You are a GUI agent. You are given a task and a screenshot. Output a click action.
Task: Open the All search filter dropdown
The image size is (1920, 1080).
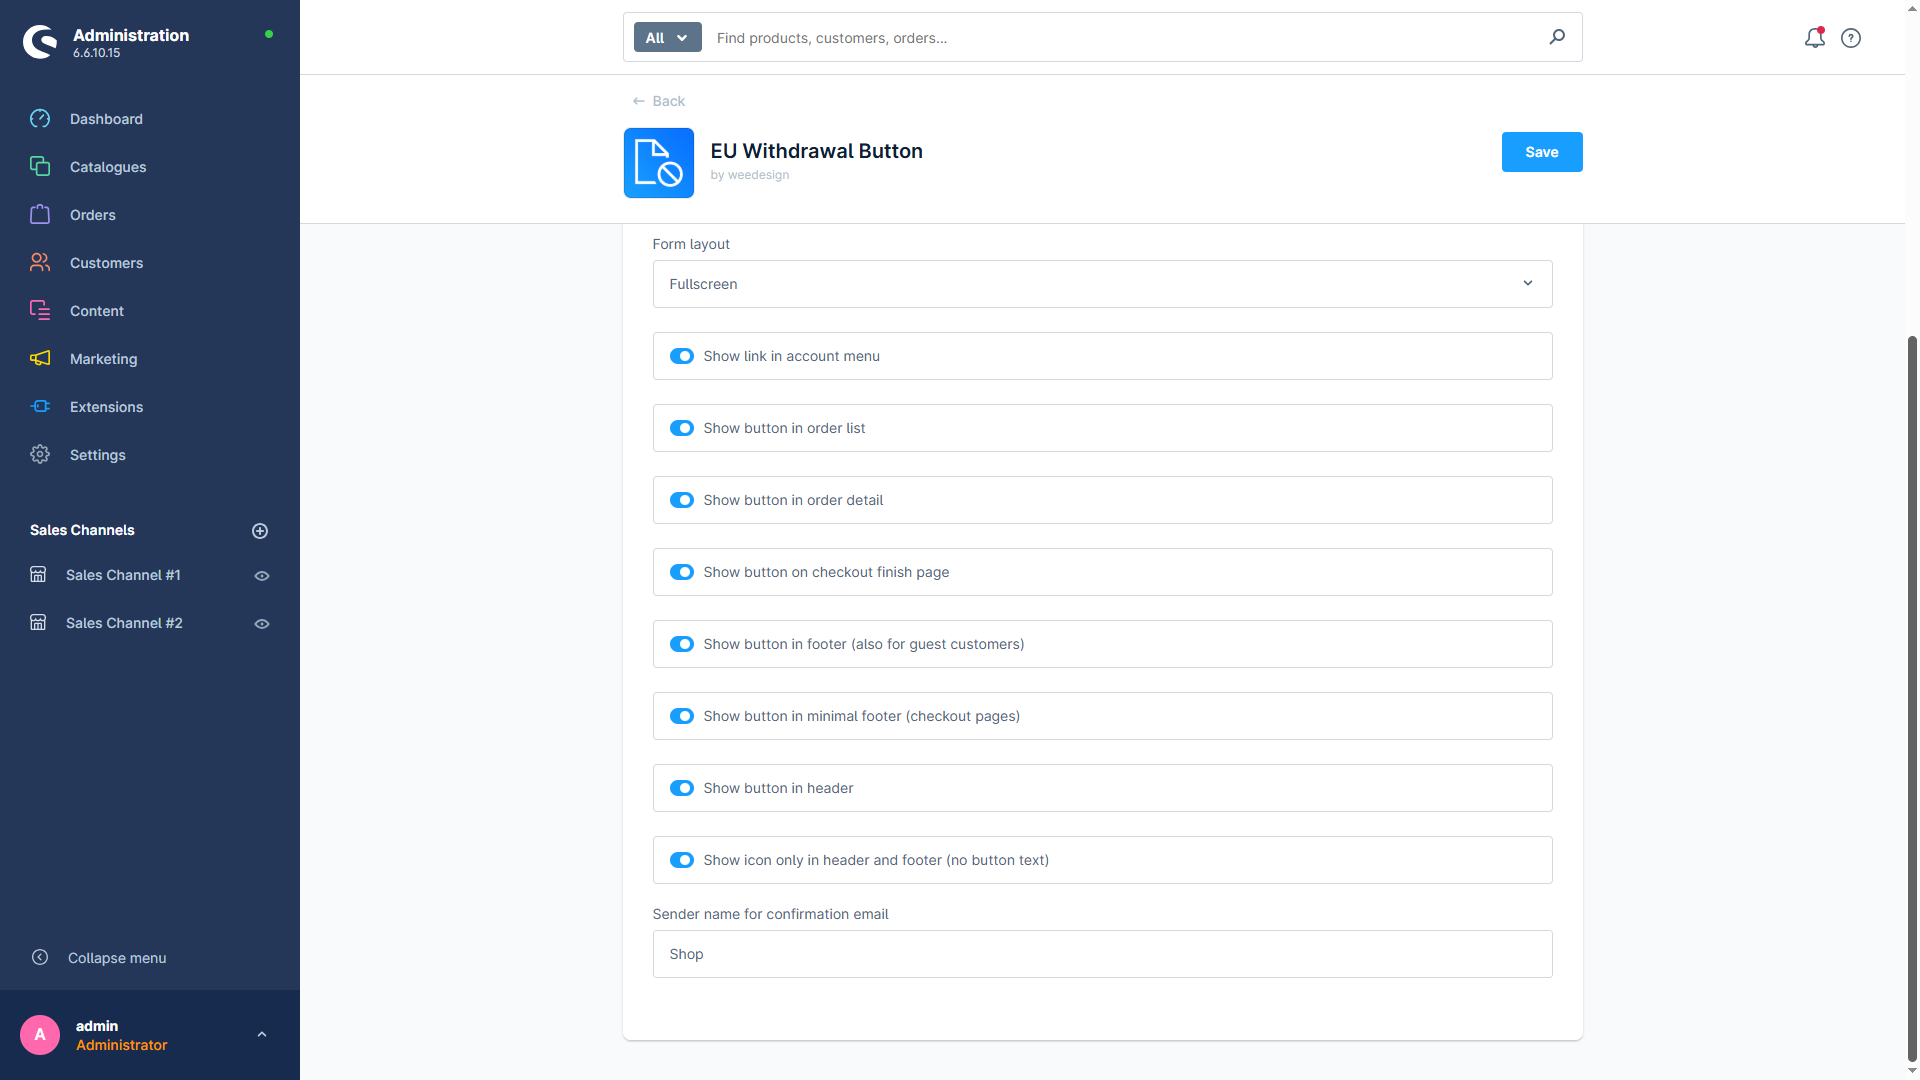pos(667,38)
